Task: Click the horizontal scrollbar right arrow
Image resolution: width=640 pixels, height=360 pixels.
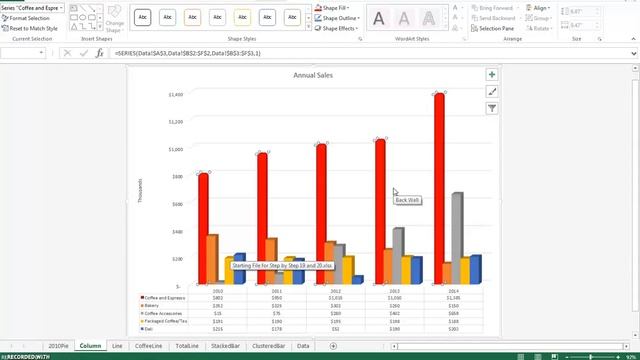Action: [626, 347]
